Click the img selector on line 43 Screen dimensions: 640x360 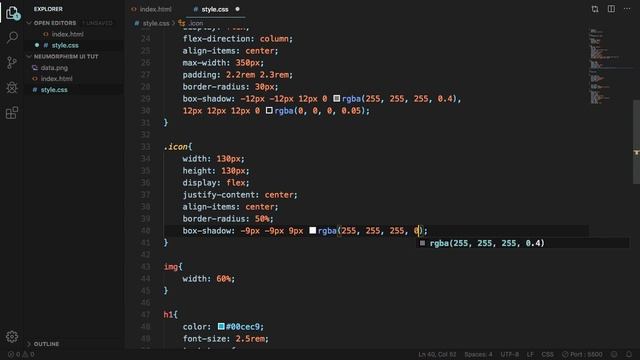pos(171,267)
